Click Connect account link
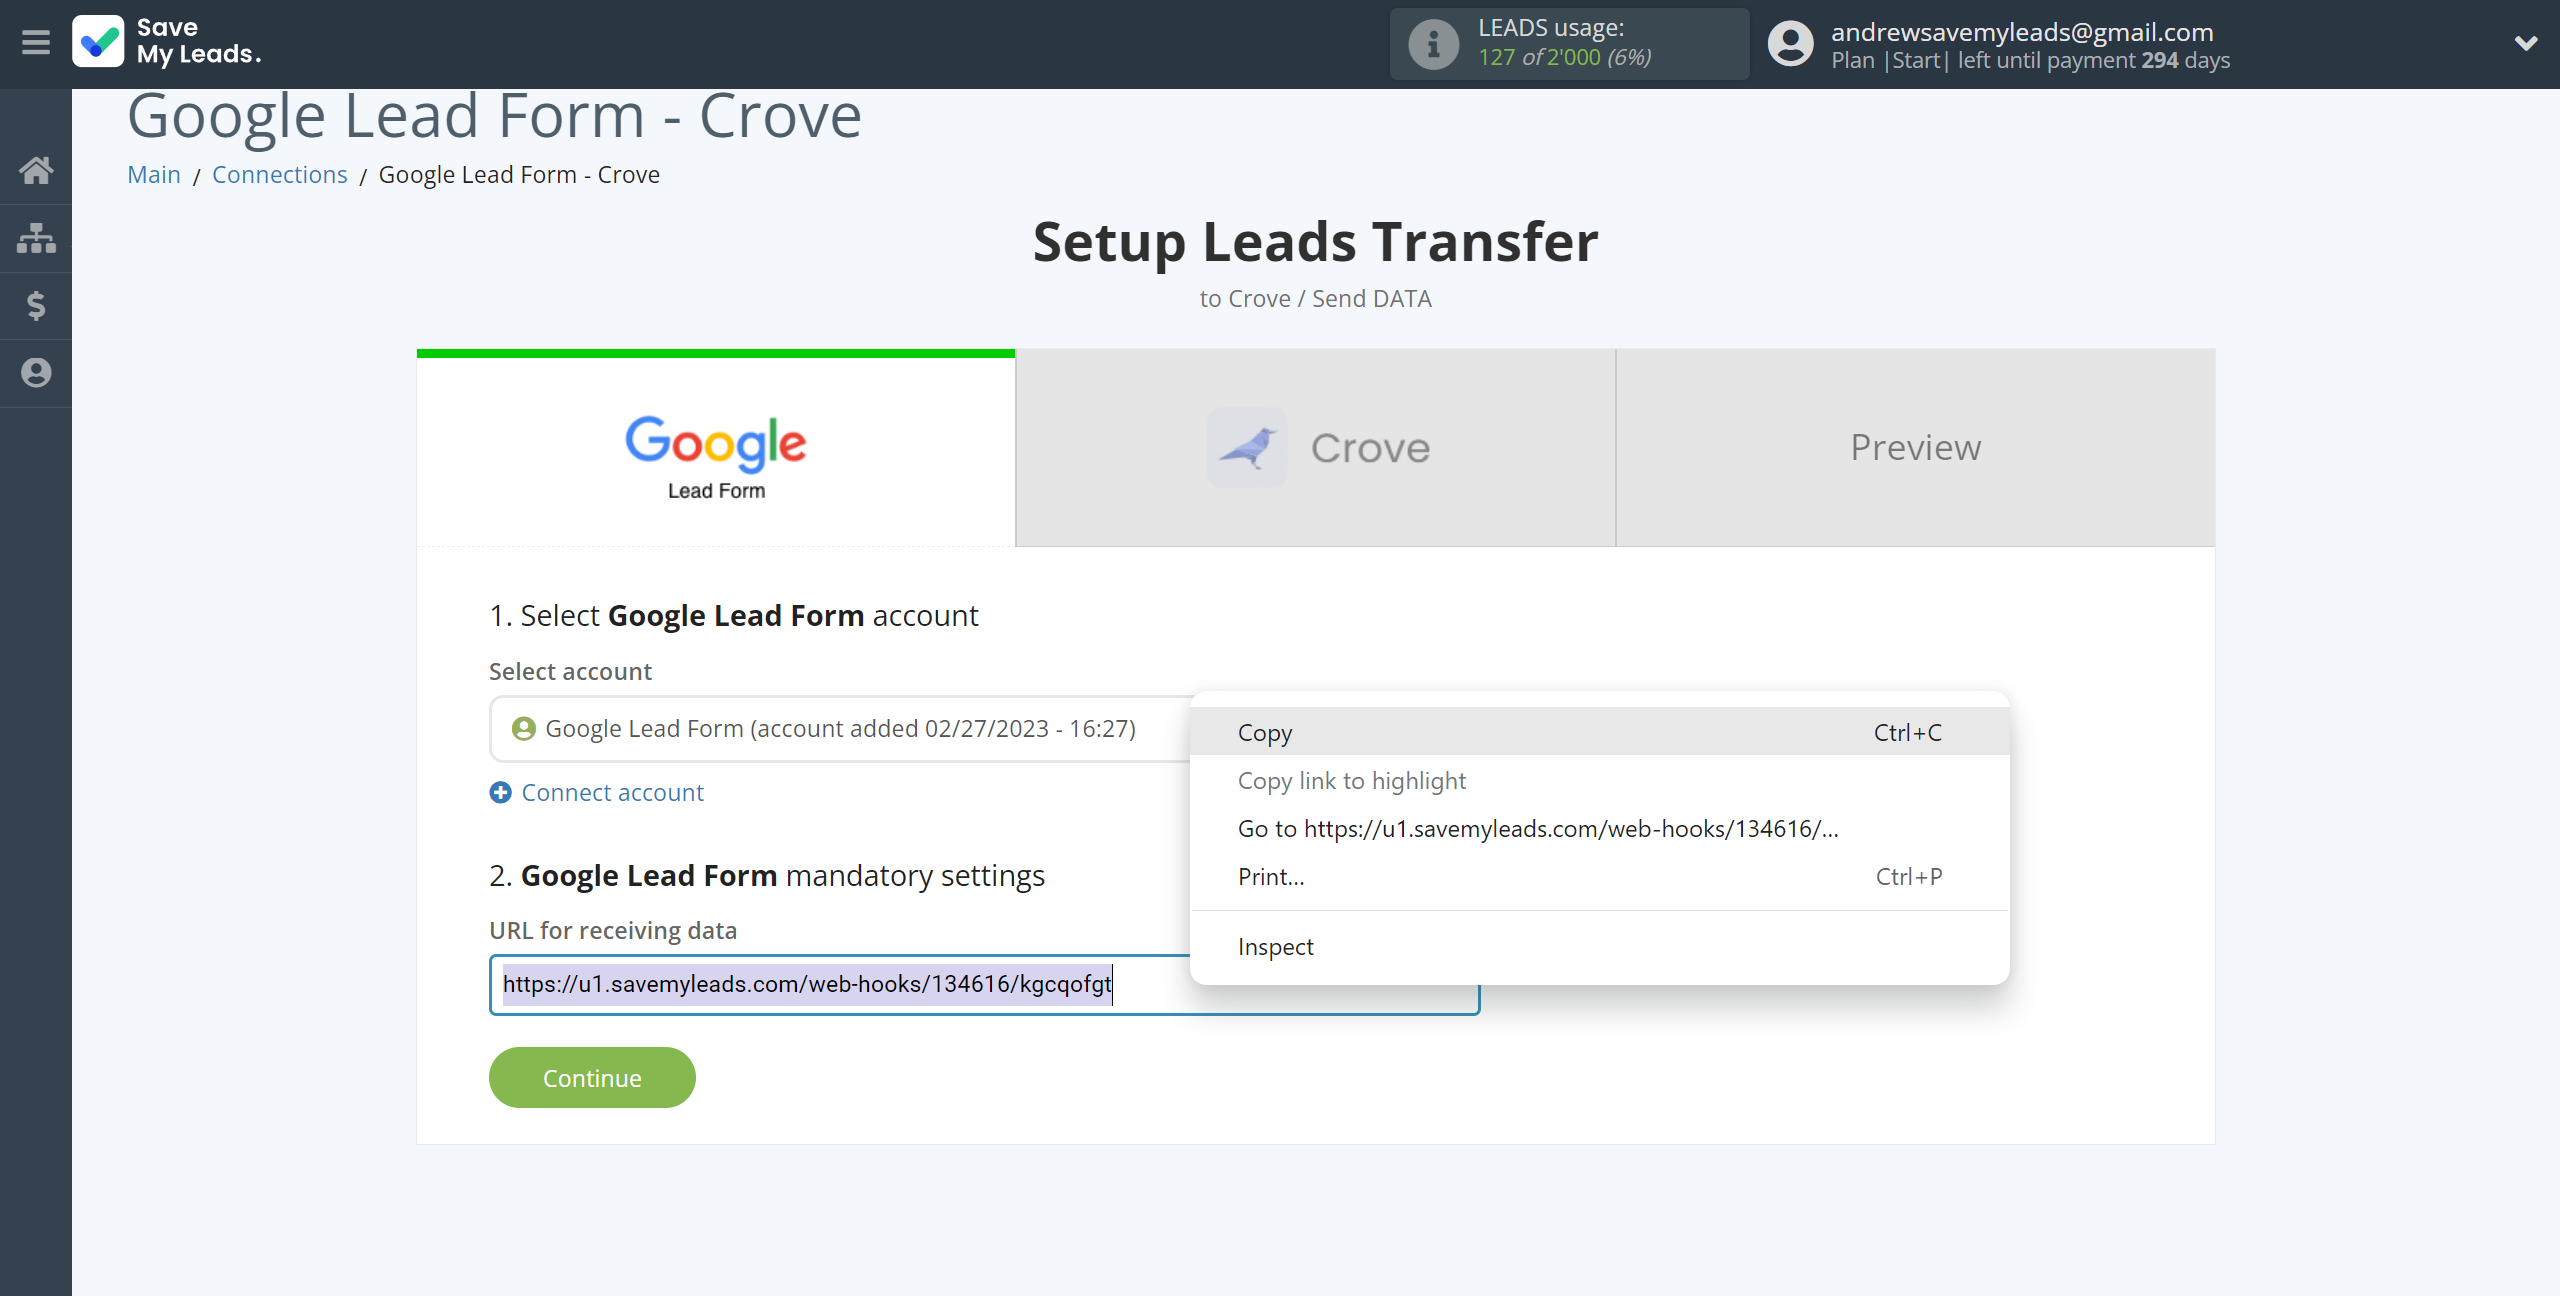The width and height of the screenshot is (2560, 1296). tap(611, 792)
